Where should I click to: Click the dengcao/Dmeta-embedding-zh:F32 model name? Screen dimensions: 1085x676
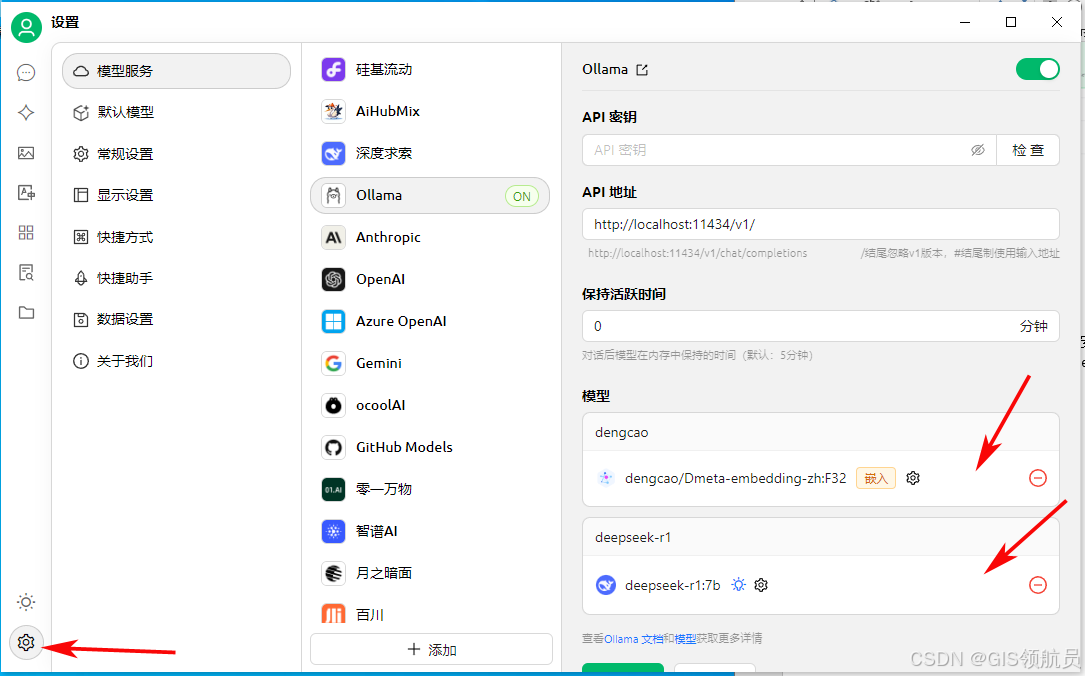pos(736,478)
